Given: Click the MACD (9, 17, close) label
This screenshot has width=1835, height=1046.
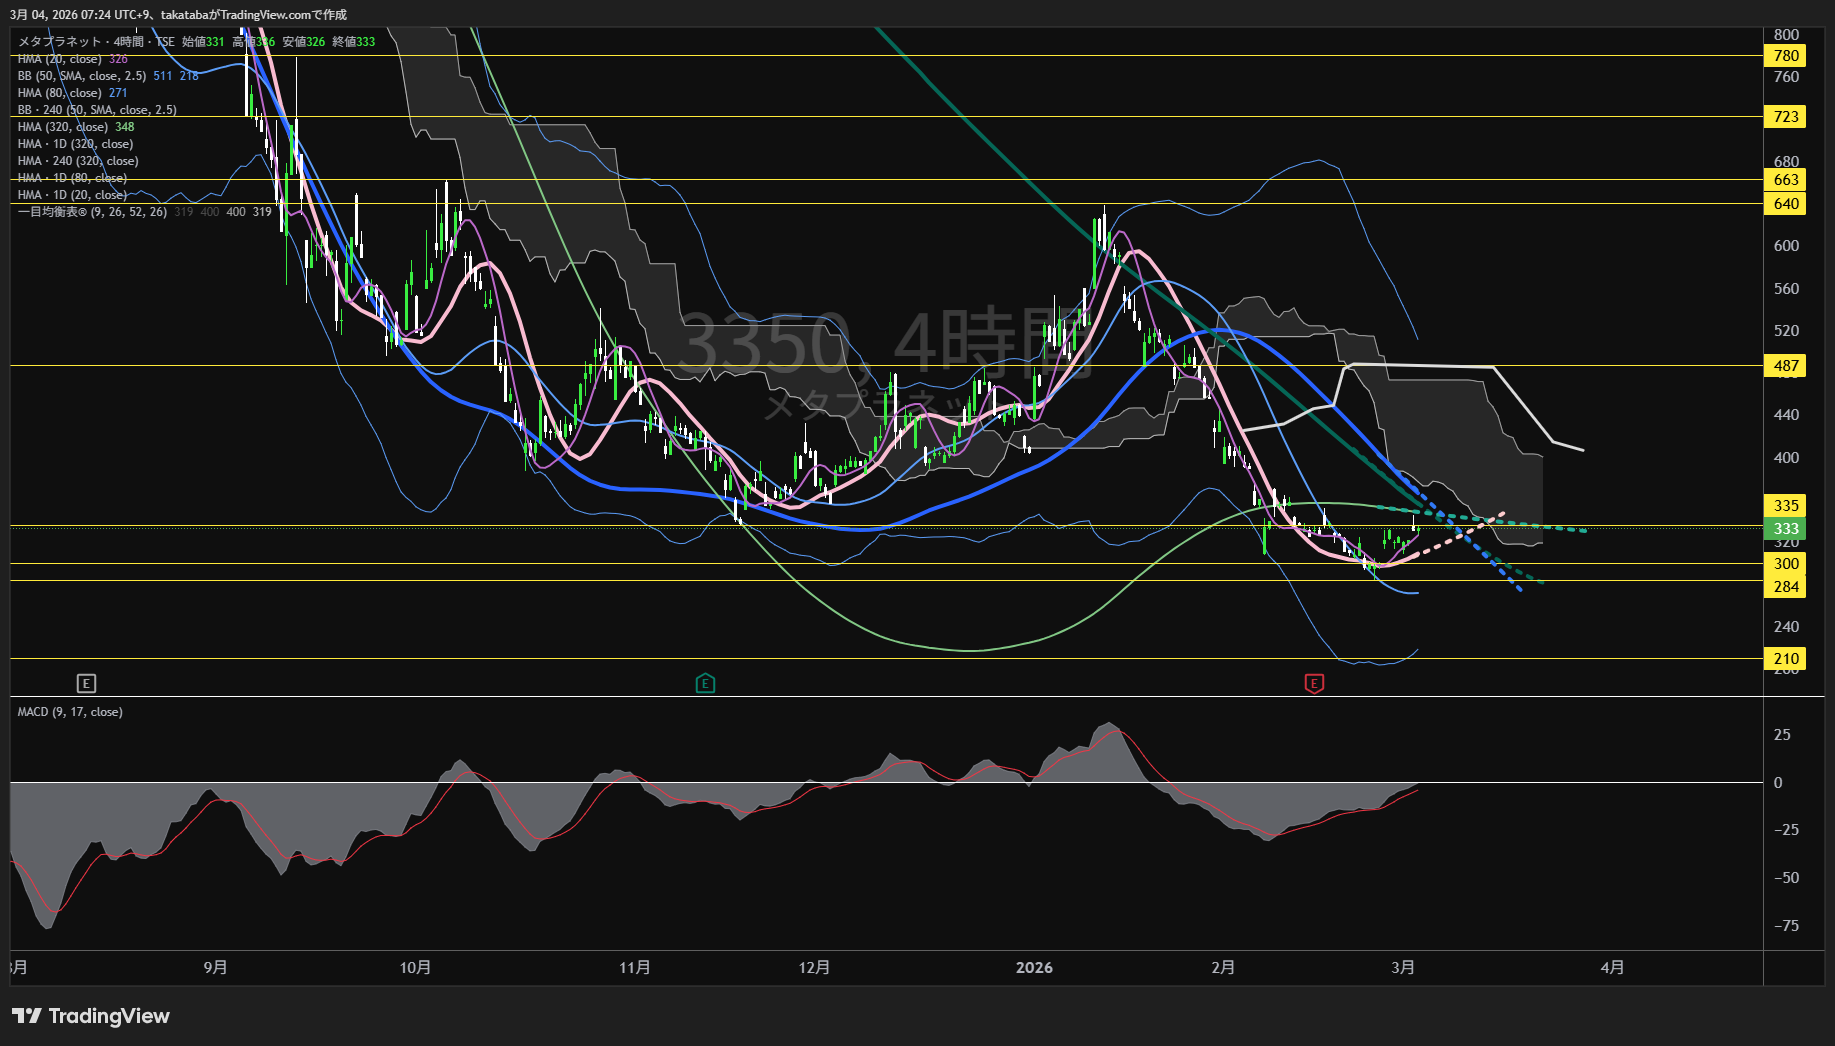Looking at the screenshot, I should 70,712.
